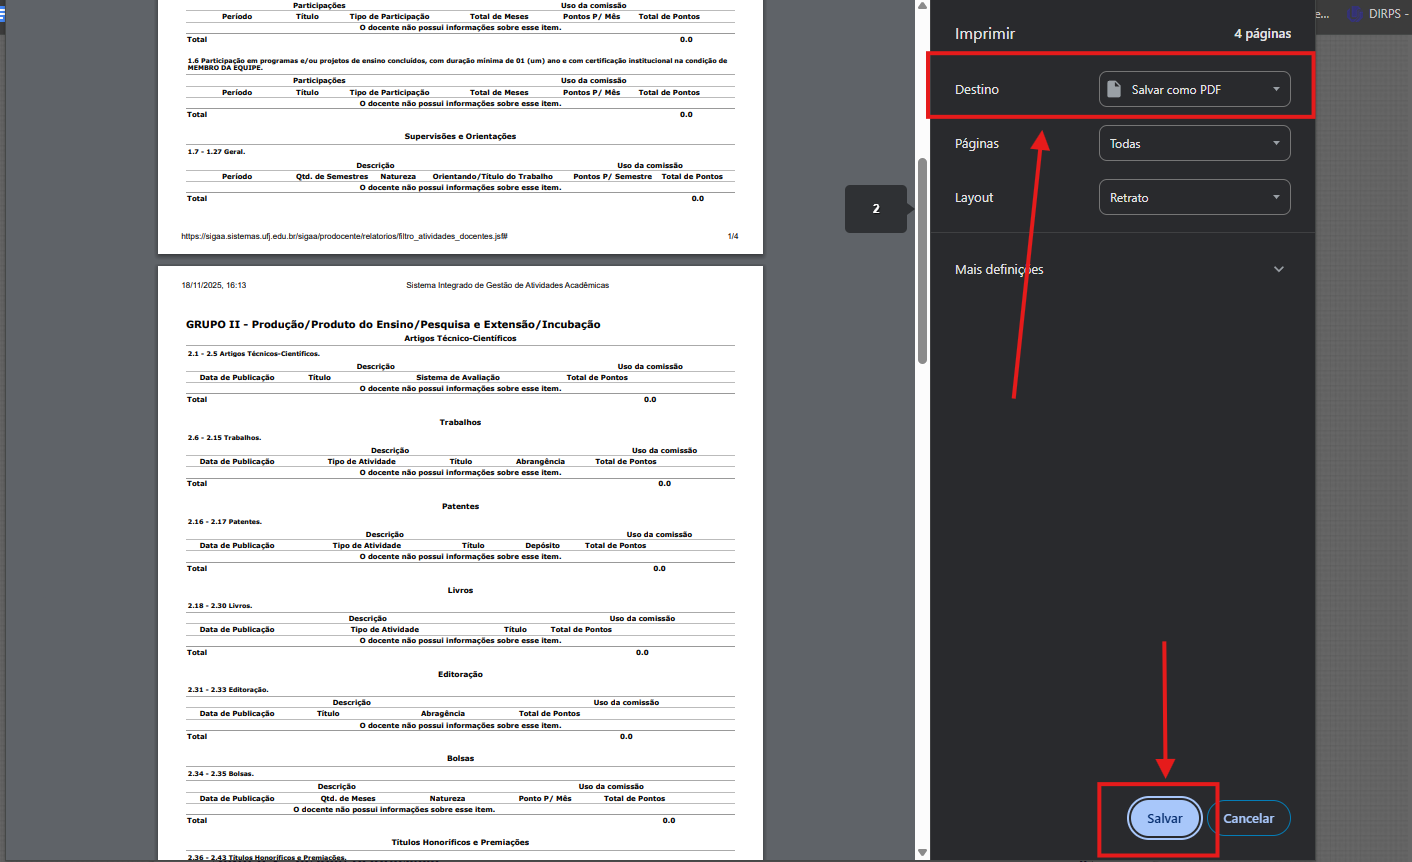1412x862 pixels.
Task: Click the preview scrollbar up arrow
Action: tap(922, 7)
